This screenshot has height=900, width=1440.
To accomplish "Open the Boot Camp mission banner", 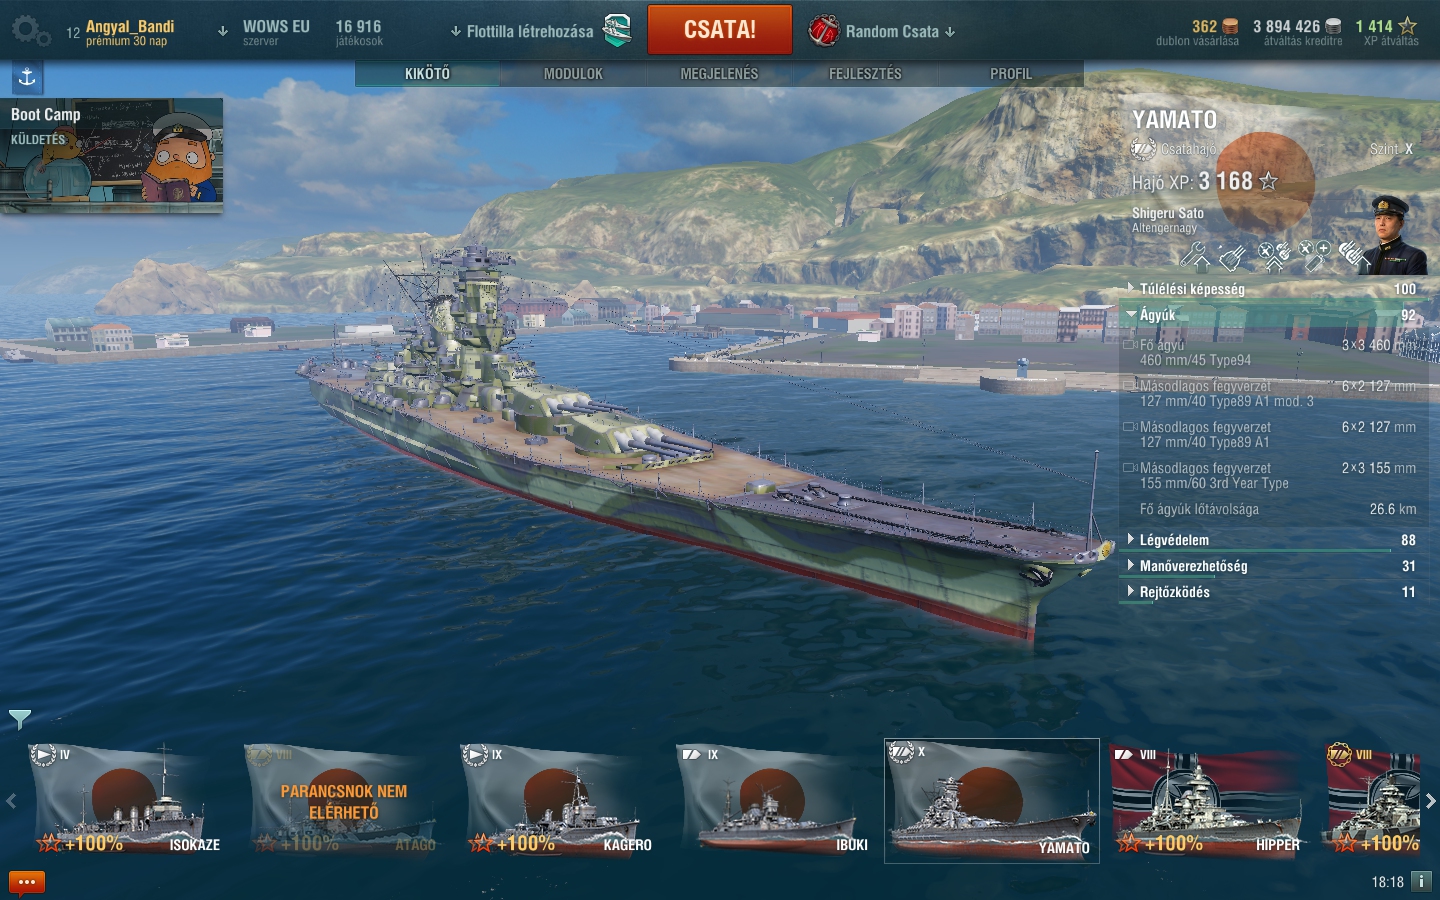I will [112, 155].
